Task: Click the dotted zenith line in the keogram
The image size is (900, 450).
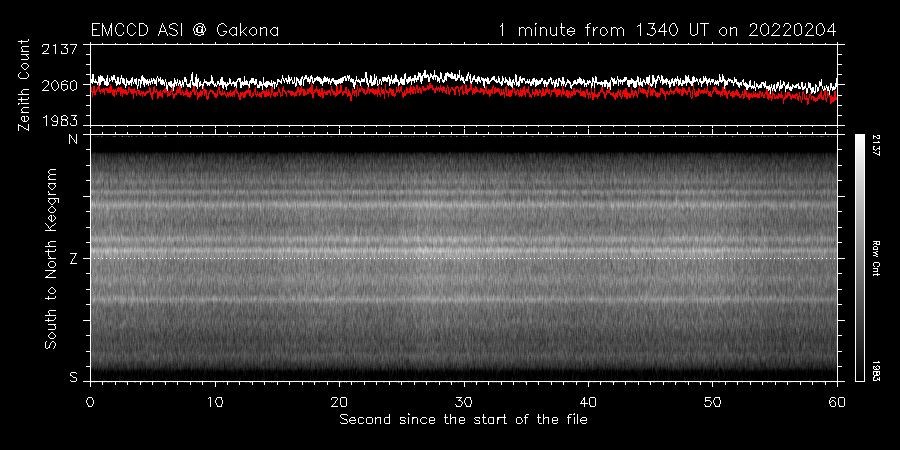Action: [463, 258]
